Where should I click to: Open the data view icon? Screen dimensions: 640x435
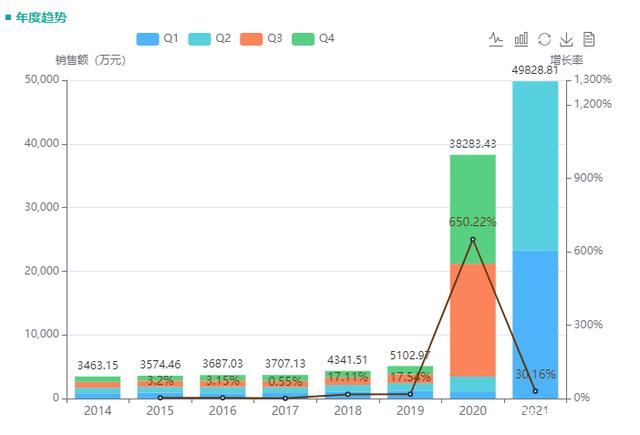(589, 39)
